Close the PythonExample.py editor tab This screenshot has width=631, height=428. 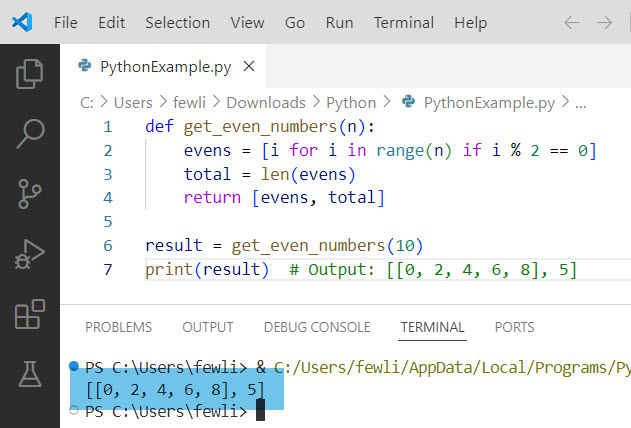pos(249,66)
